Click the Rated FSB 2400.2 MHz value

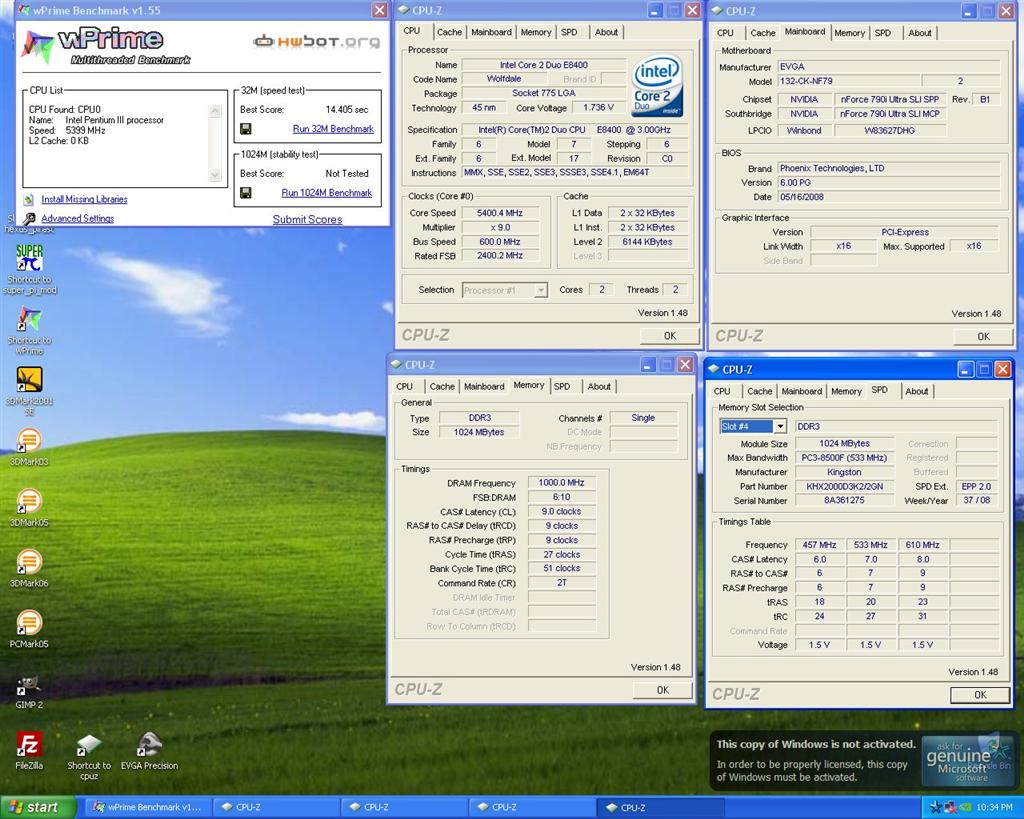pyautogui.click(x=500, y=256)
